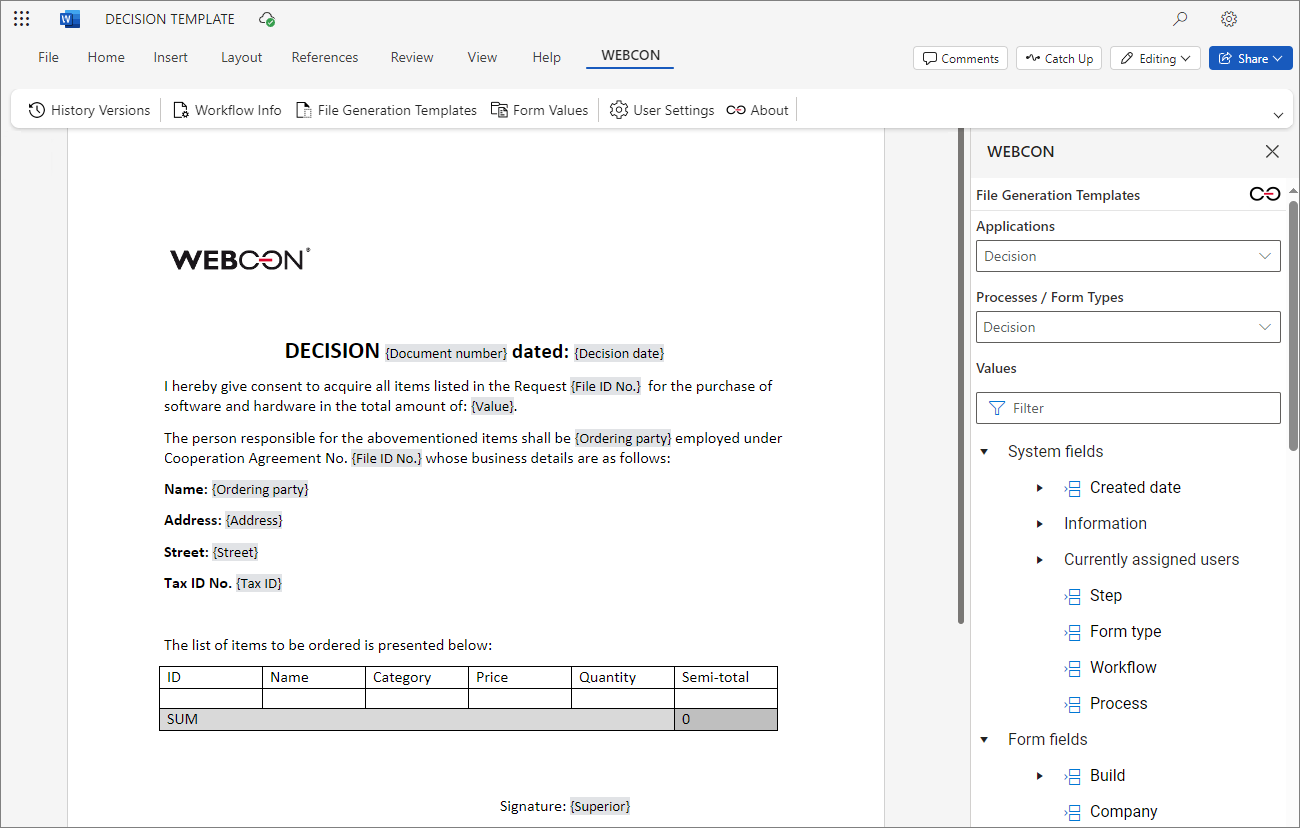Open the References tab
Viewport: 1300px width, 828px height.
tap(325, 57)
